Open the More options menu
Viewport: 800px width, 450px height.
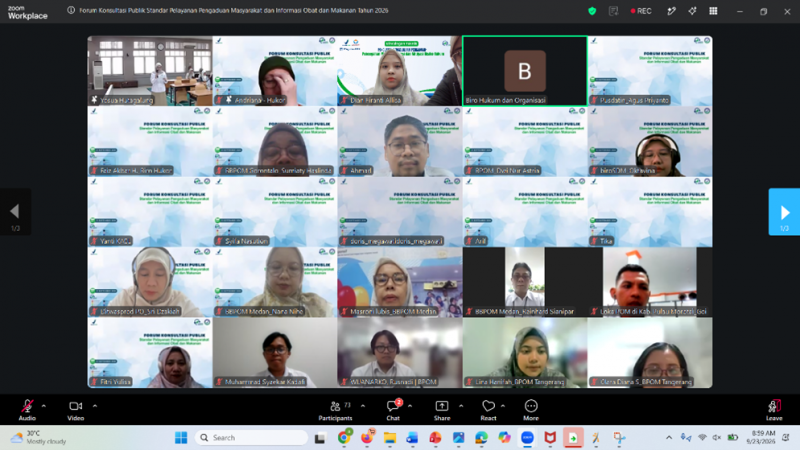coord(531,410)
